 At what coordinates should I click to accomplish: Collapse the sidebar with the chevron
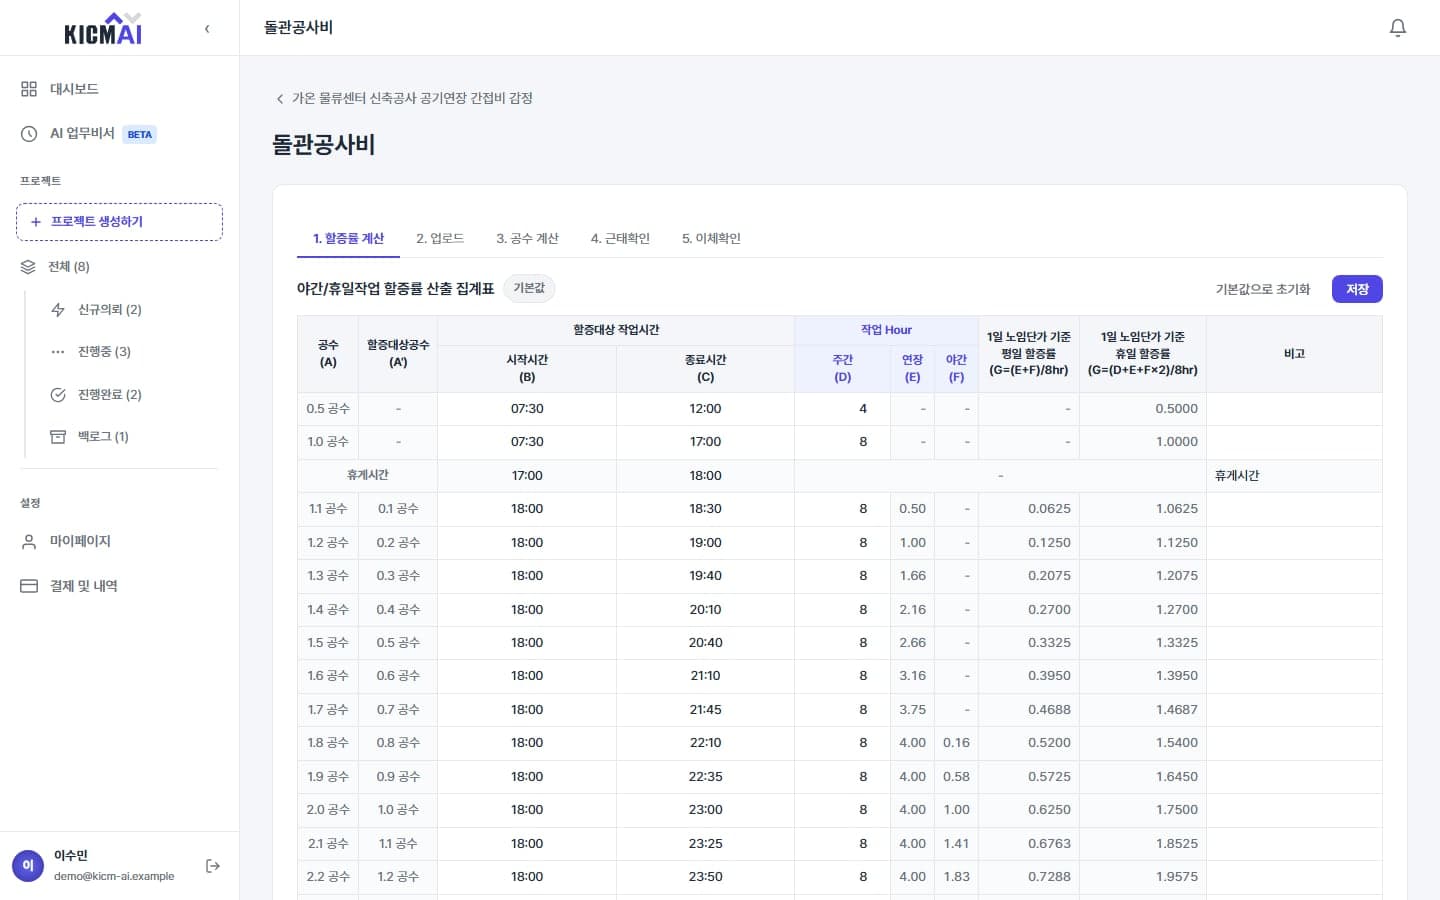coord(207,29)
